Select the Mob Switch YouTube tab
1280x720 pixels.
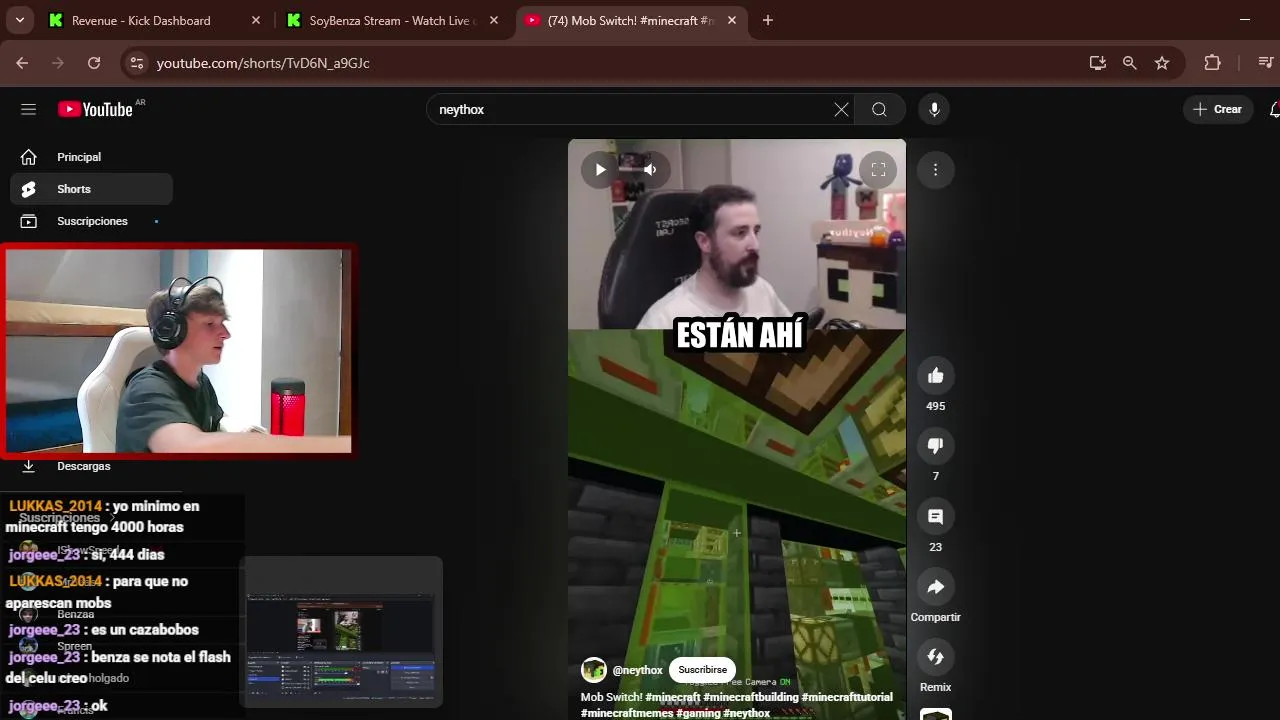631,20
